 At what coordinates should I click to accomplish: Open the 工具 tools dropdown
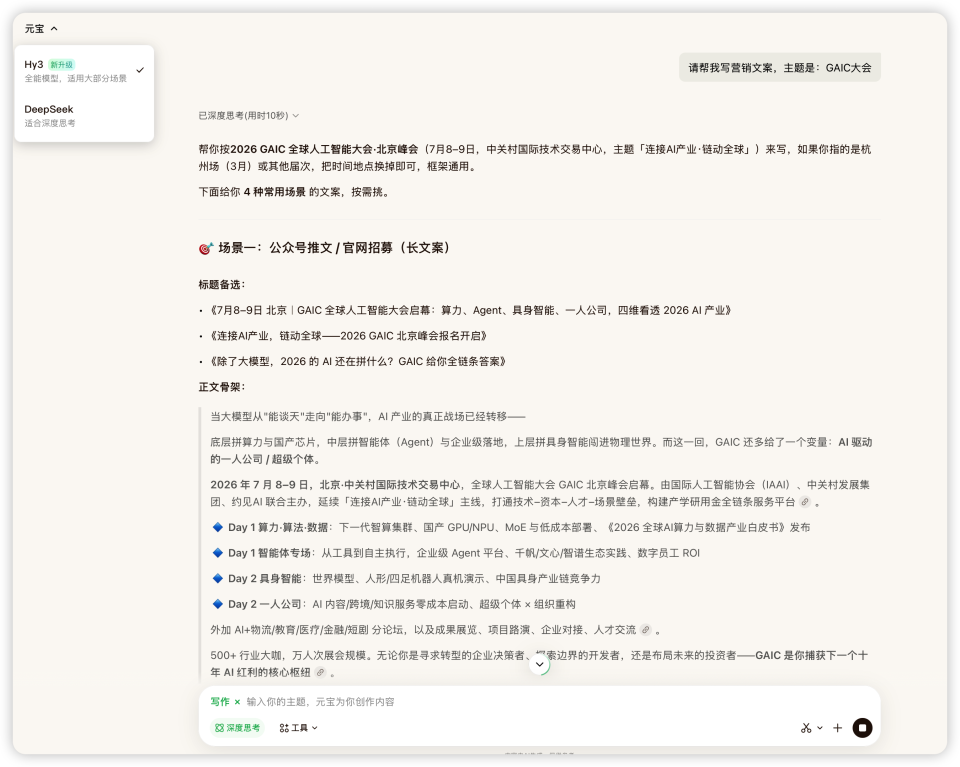(298, 728)
